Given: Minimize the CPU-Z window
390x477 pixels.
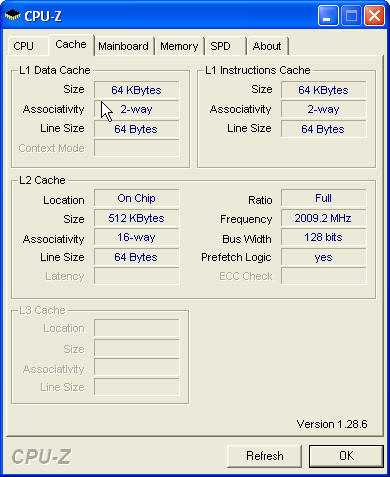Looking at the screenshot, I should (328, 16).
